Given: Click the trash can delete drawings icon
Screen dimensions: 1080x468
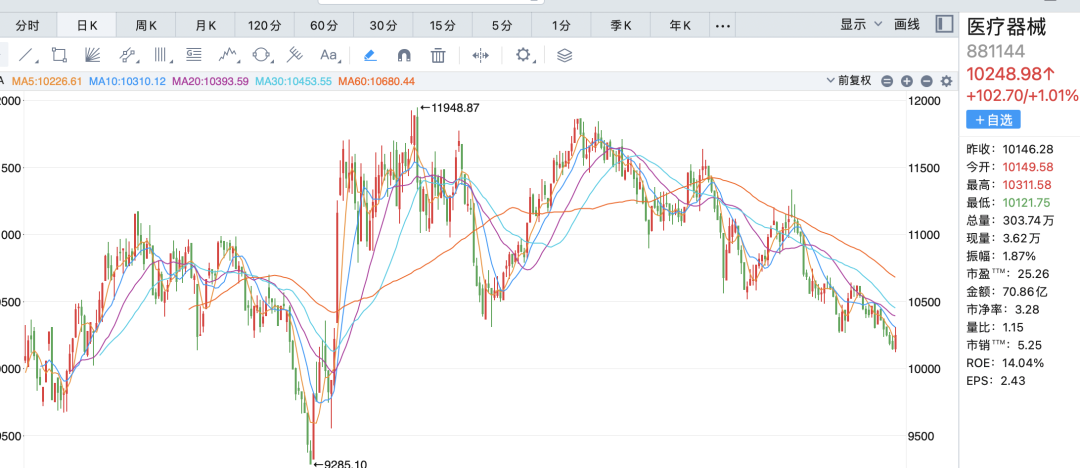Looking at the screenshot, I should [437, 55].
